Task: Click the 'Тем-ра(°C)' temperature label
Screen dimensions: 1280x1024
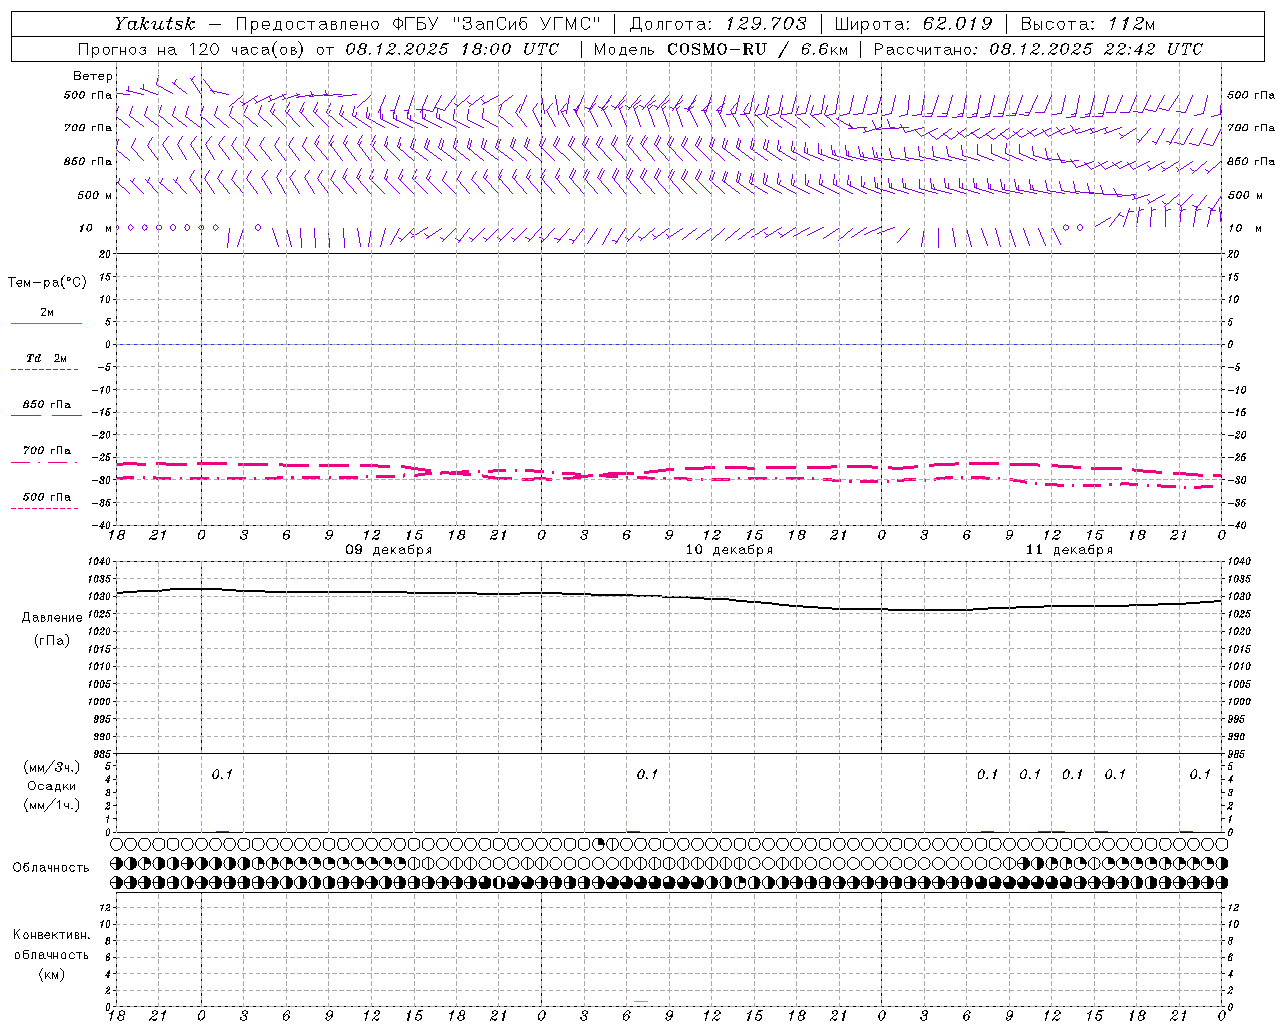Action: 47,283
